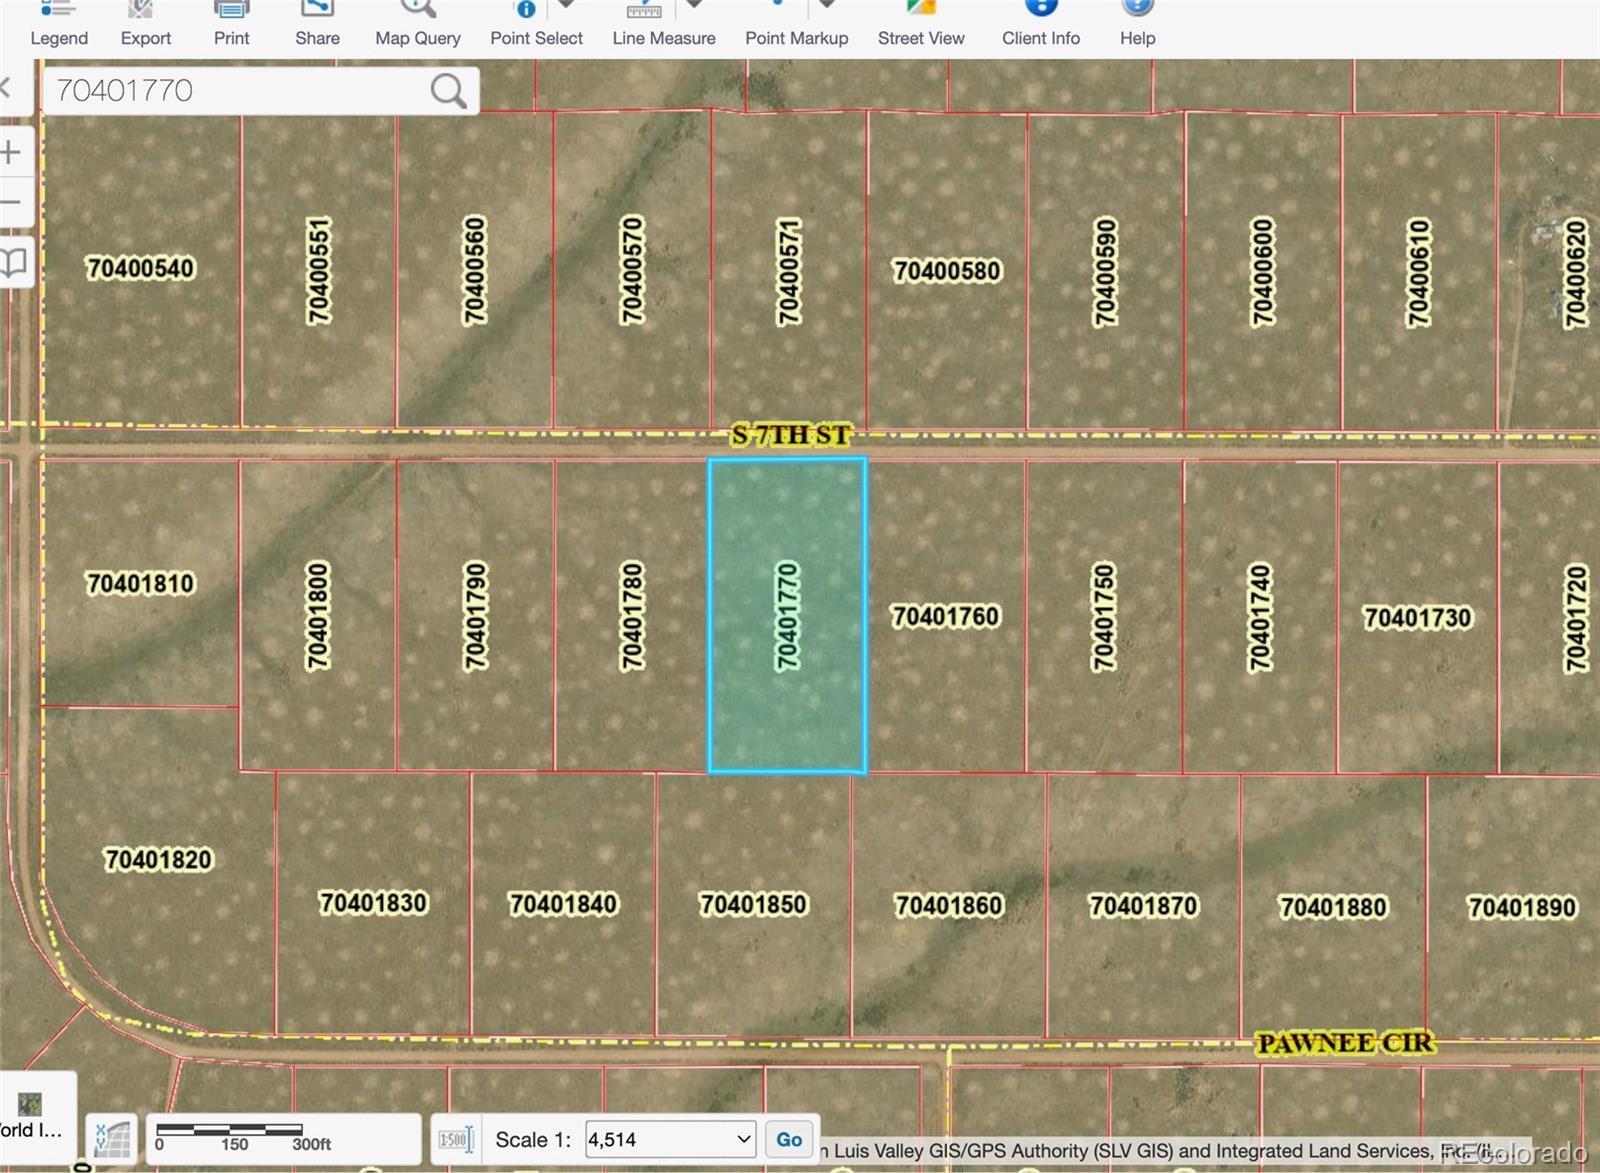Zoom in with the plus button
1600x1173 pixels.
point(12,153)
